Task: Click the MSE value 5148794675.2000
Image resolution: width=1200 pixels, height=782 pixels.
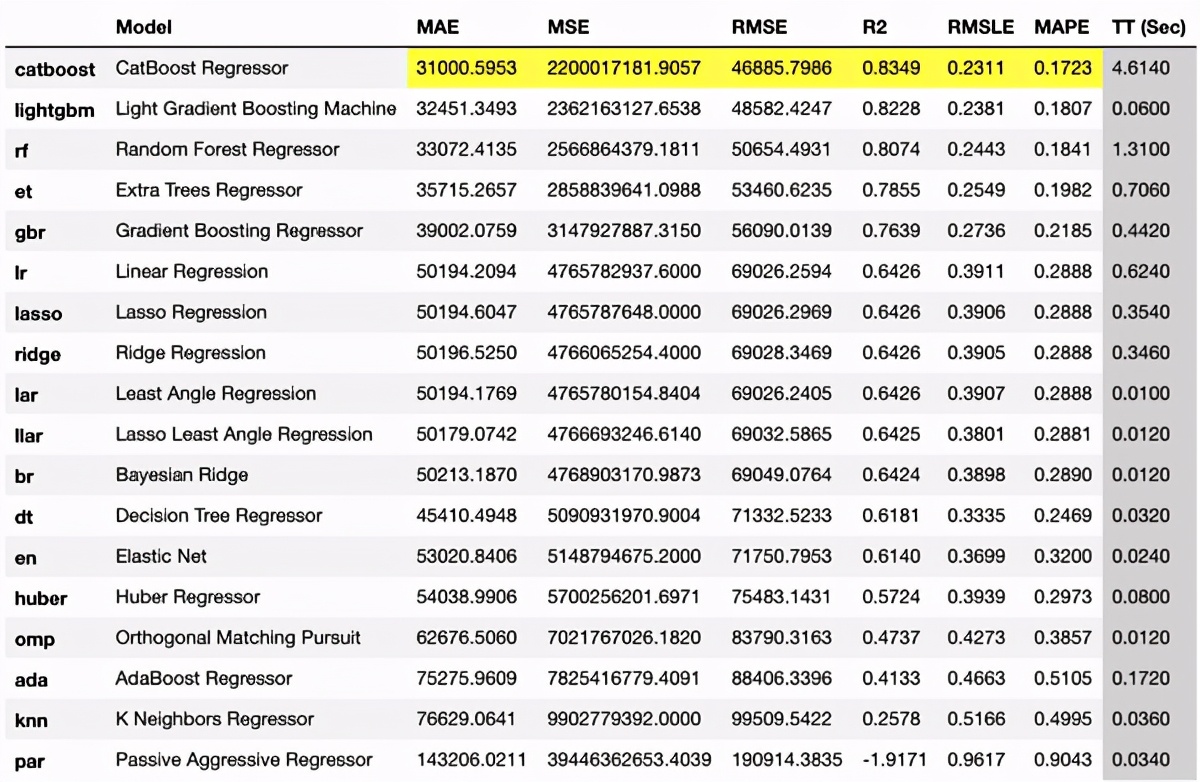Action: coord(624,556)
